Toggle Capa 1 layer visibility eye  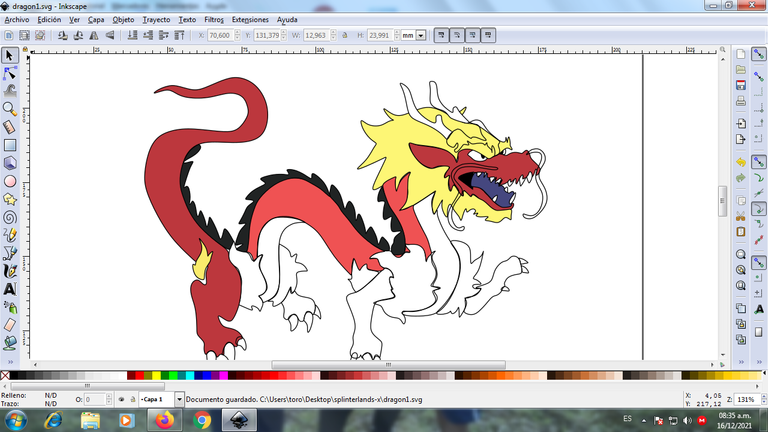click(121, 400)
